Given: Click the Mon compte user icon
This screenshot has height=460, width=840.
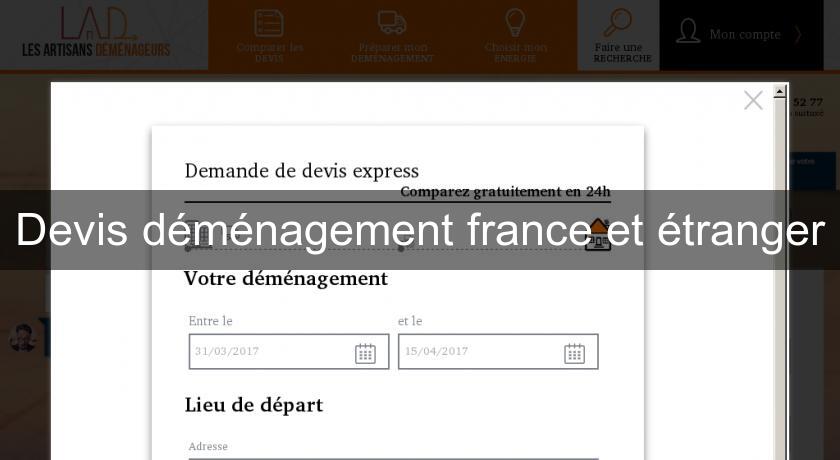Looking at the screenshot, I should [x=688, y=32].
